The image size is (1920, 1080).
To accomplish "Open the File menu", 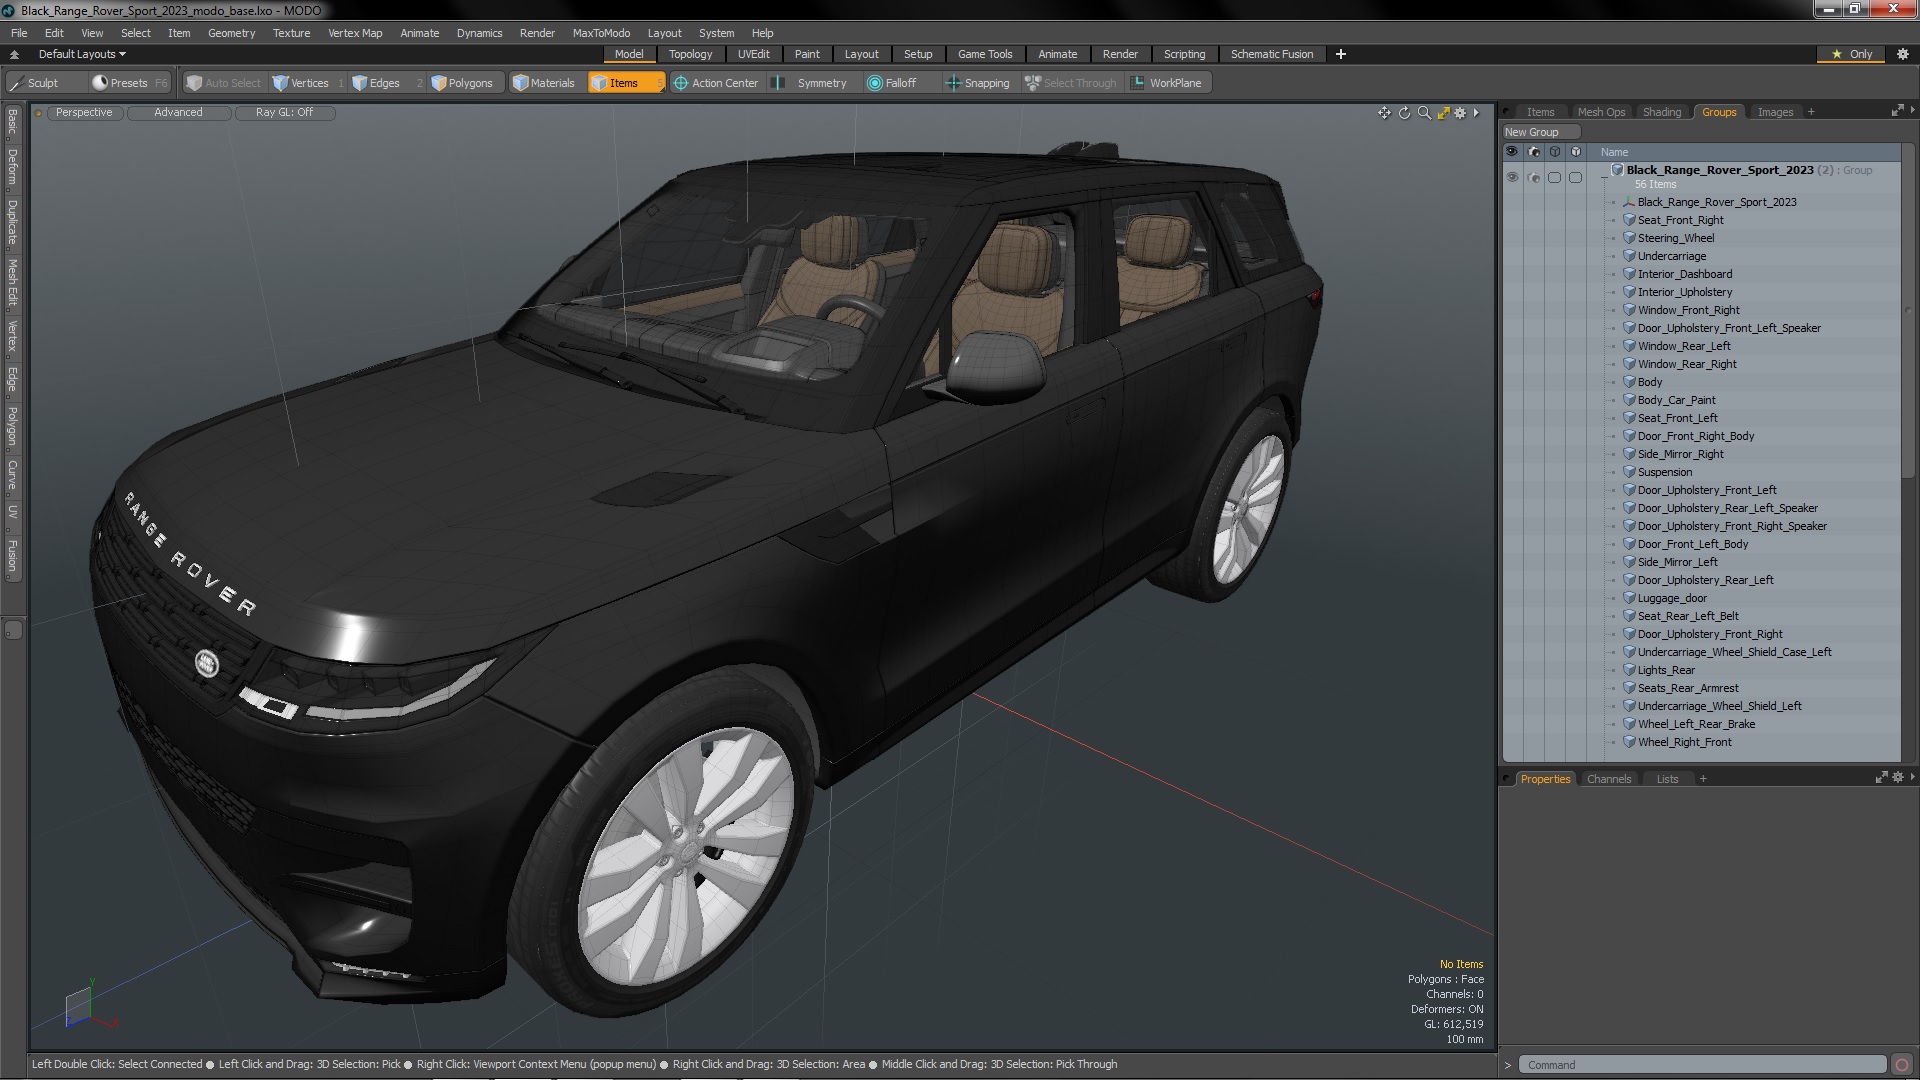I will pyautogui.click(x=19, y=33).
